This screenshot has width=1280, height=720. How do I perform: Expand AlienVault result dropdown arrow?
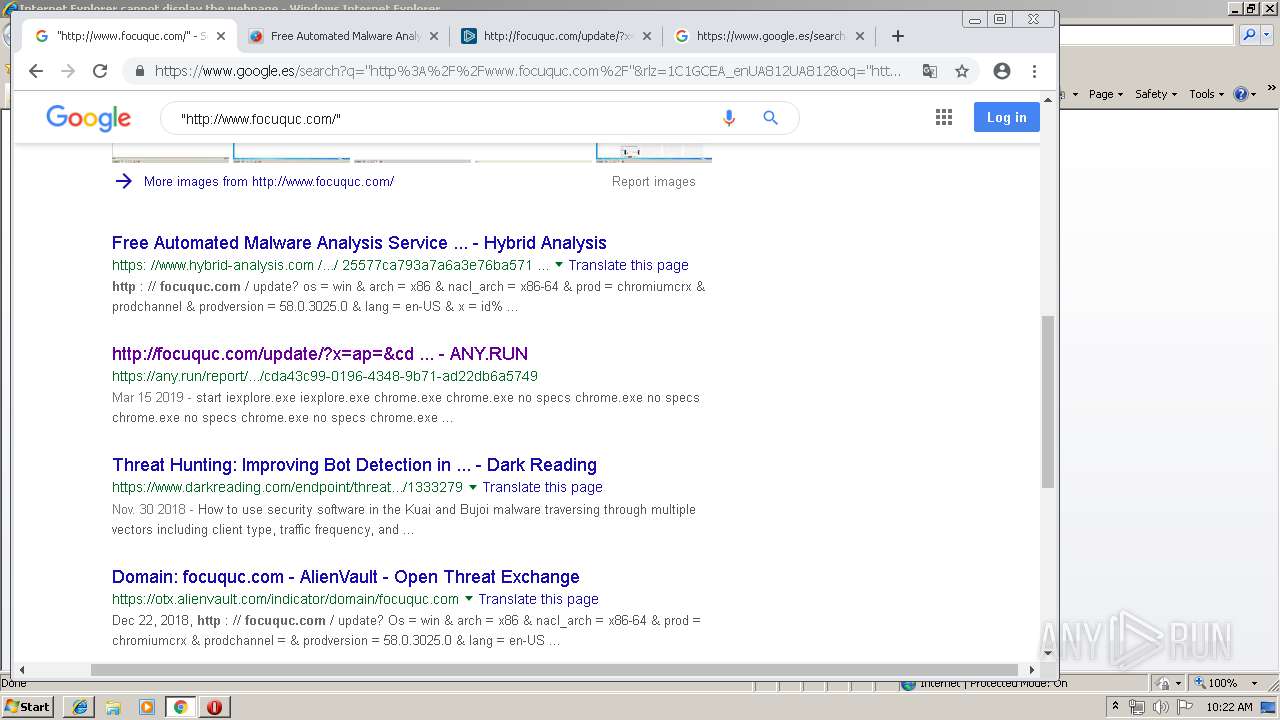coord(469,599)
